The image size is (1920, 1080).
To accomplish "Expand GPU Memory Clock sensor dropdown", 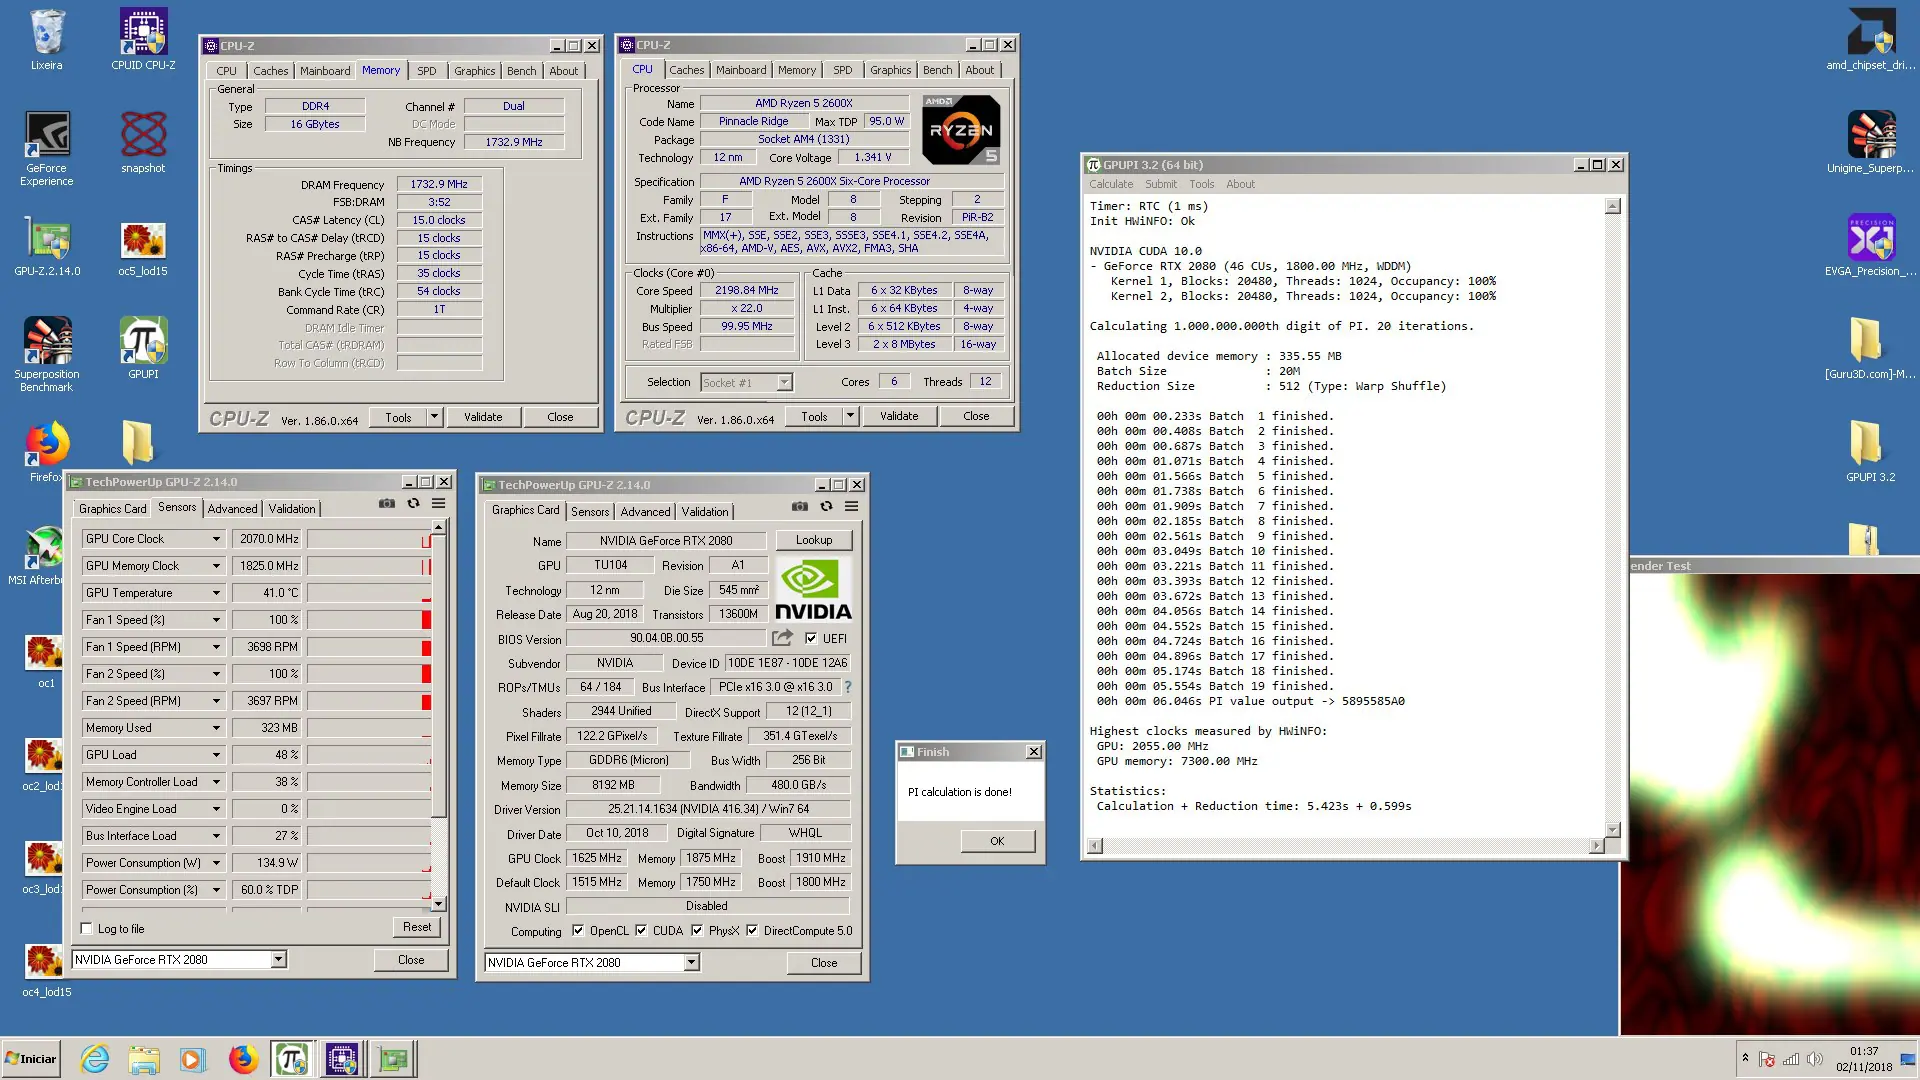I will 216,566.
